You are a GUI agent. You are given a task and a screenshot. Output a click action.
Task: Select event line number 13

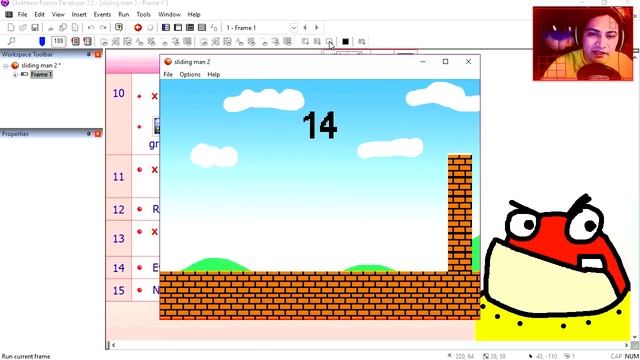coord(118,239)
